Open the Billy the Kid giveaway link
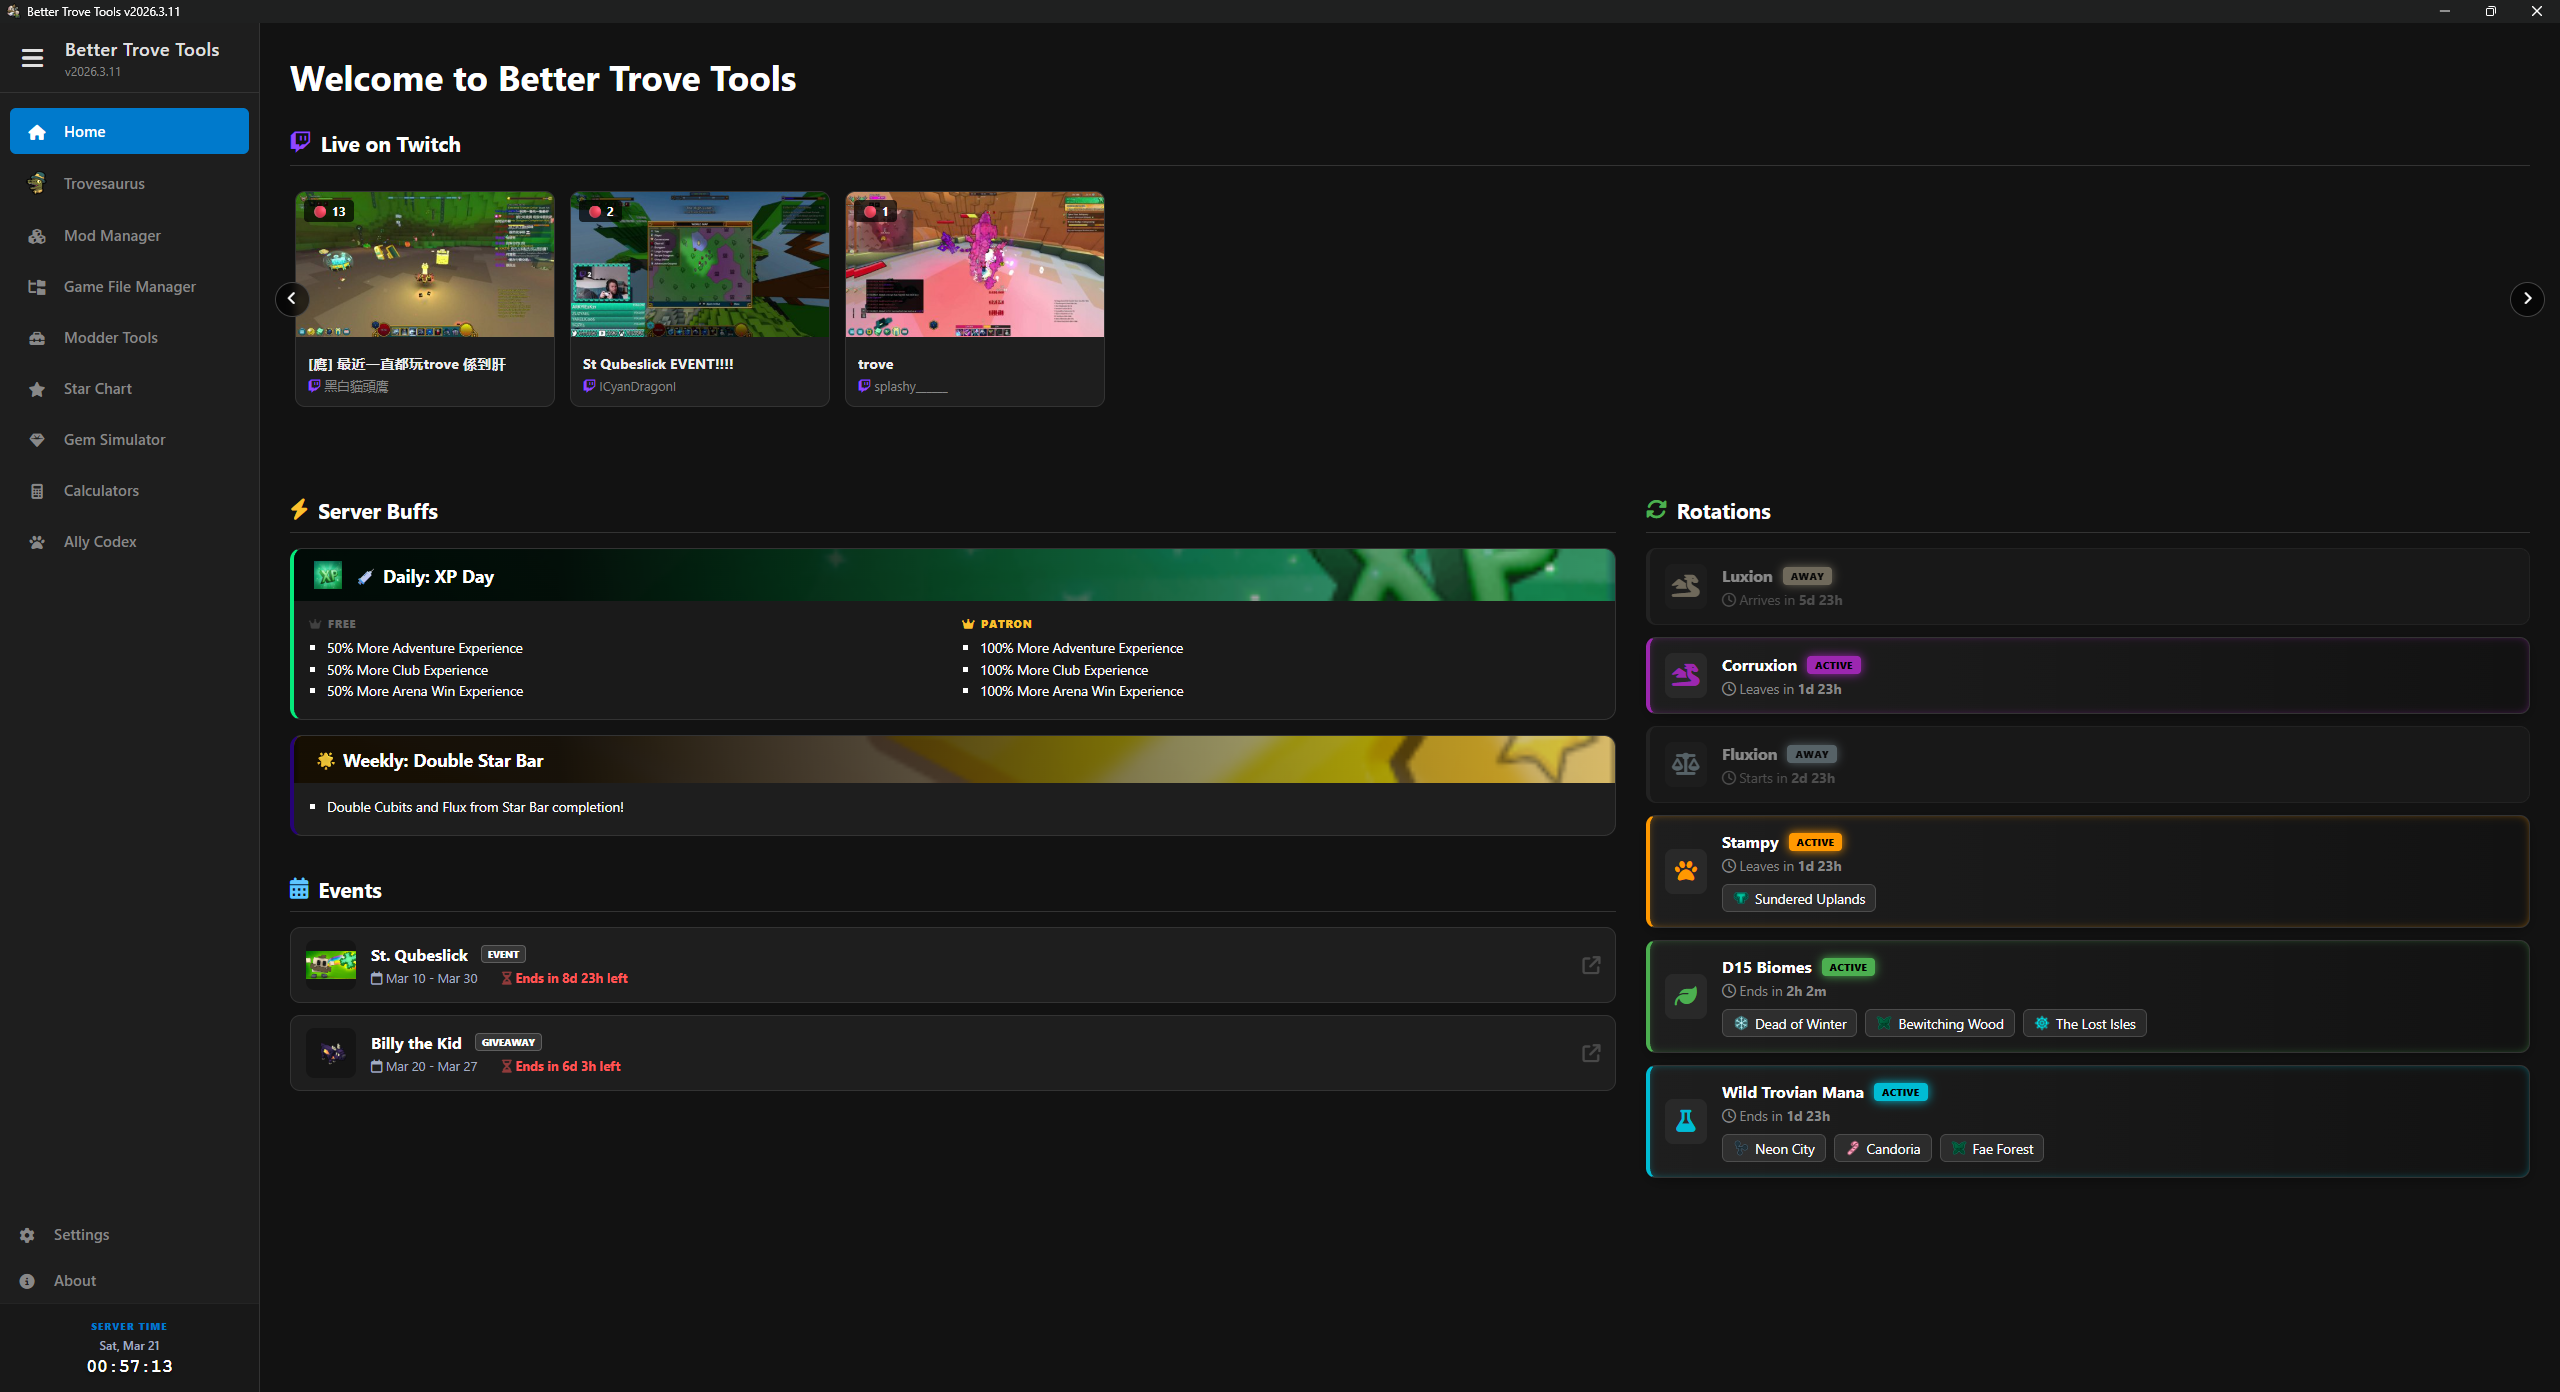The height and width of the screenshot is (1392, 2560). coord(1590,1053)
